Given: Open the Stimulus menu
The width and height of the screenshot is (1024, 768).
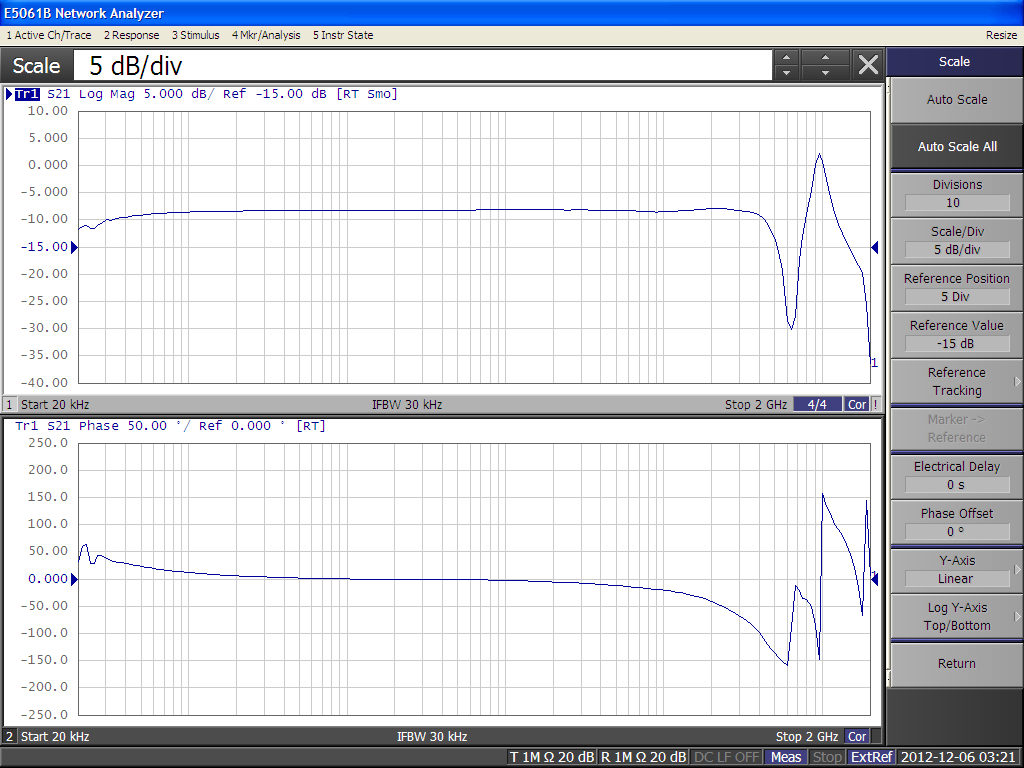Looking at the screenshot, I should pyautogui.click(x=195, y=35).
